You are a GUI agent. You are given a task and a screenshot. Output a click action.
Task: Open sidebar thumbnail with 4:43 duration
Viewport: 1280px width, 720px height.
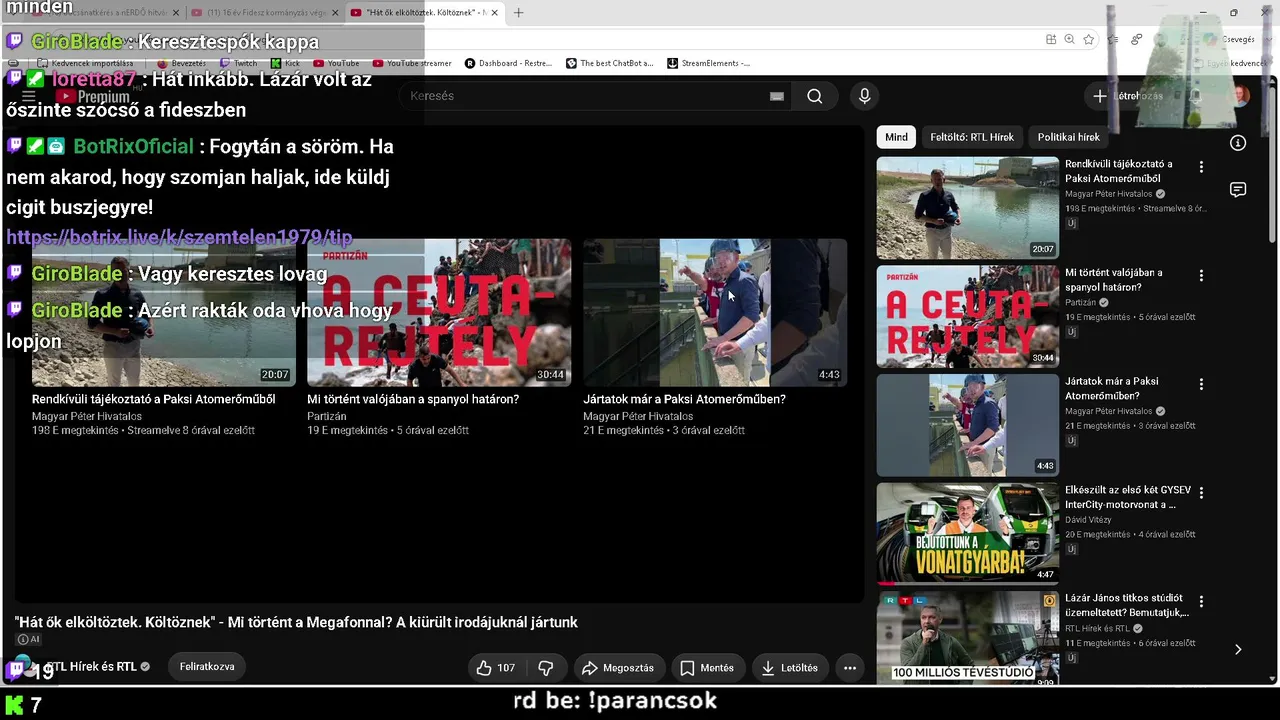click(967, 425)
